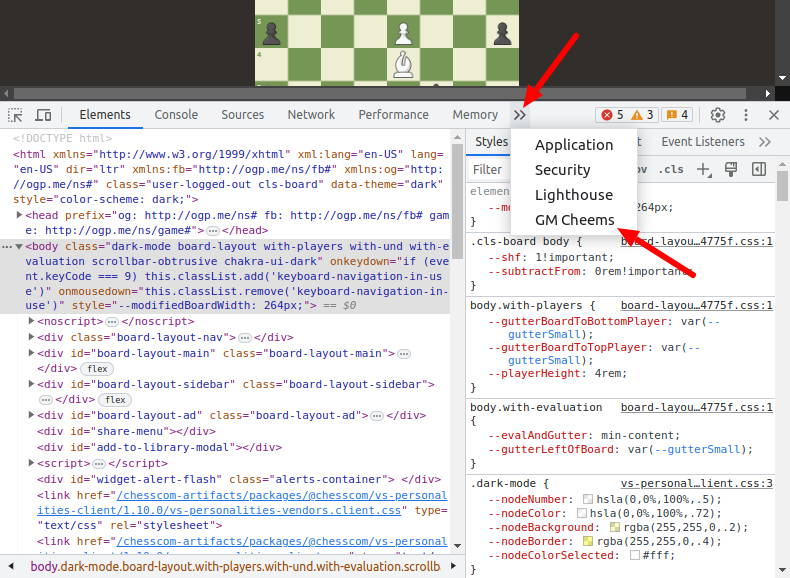Click the yellow warnings count badge
The image size is (790, 578).
point(642,115)
